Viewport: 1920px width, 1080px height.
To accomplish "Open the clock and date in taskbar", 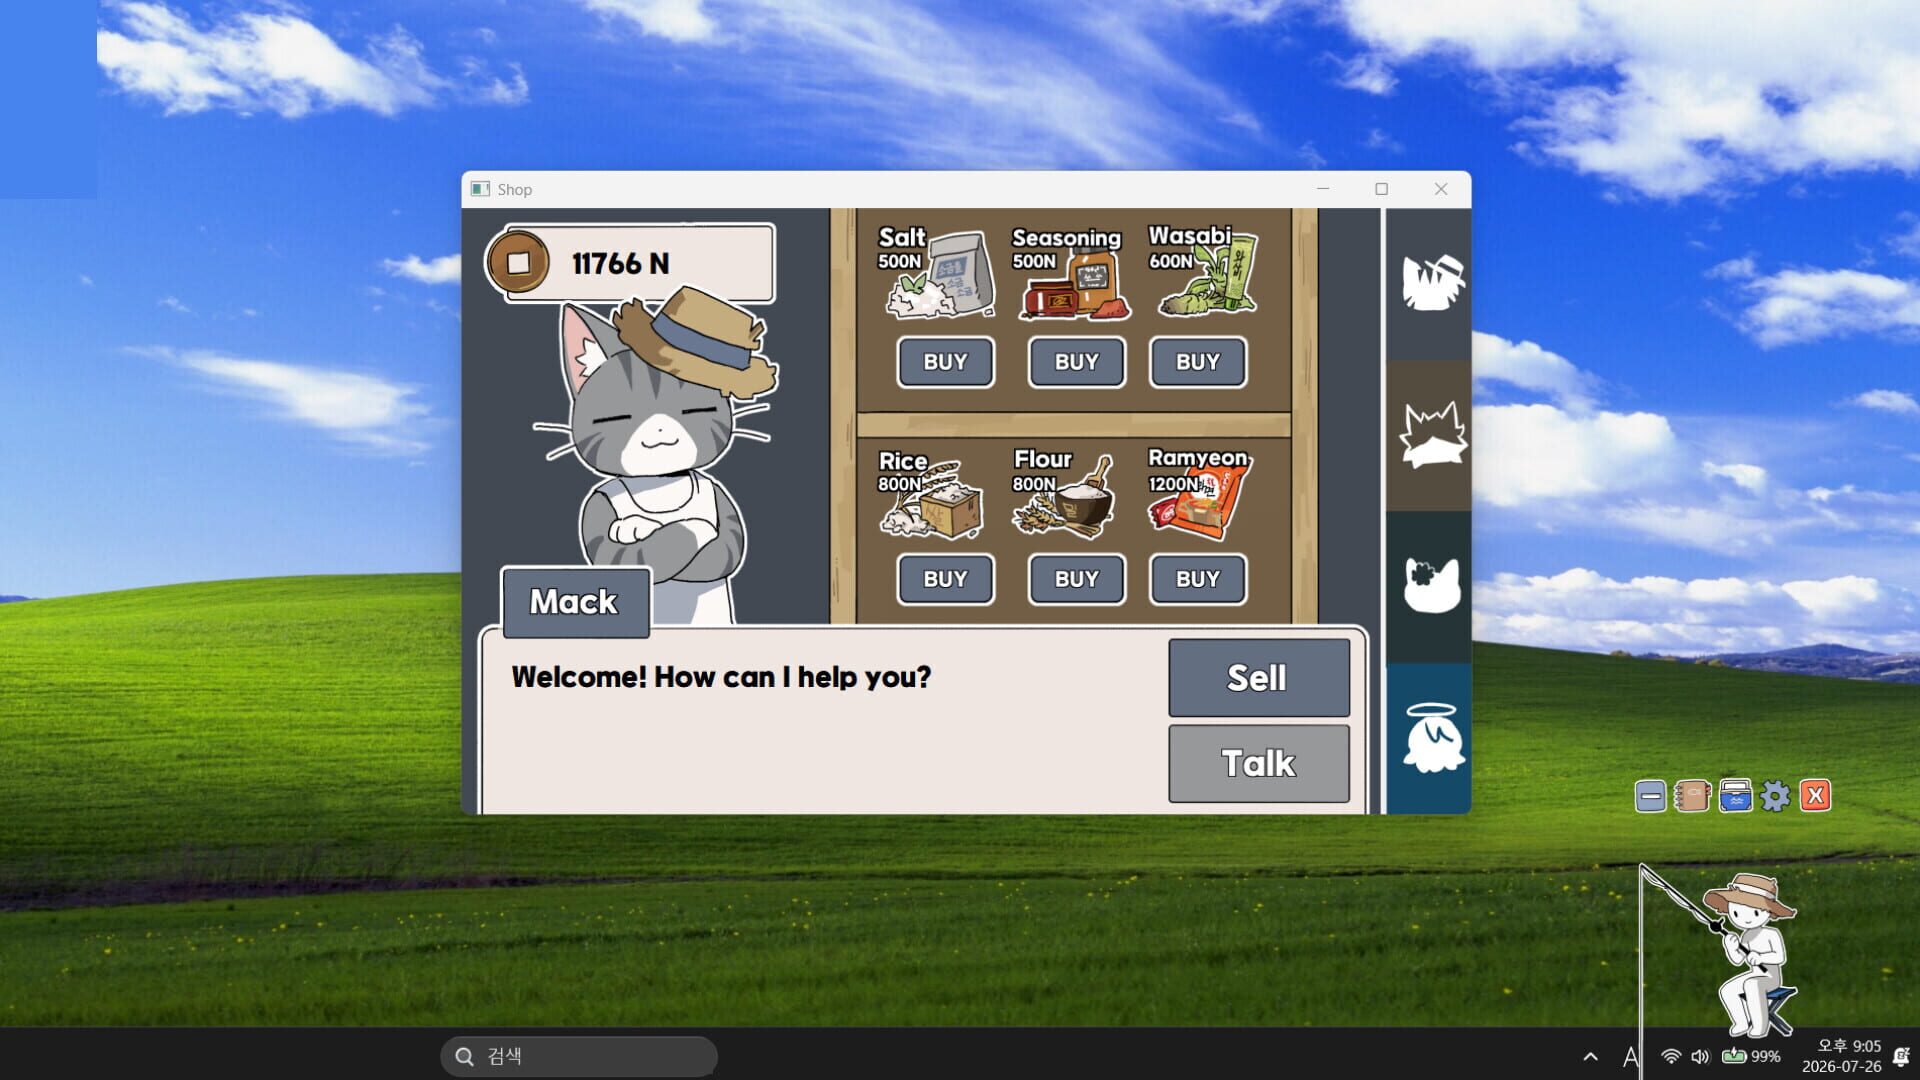I will (1841, 1056).
